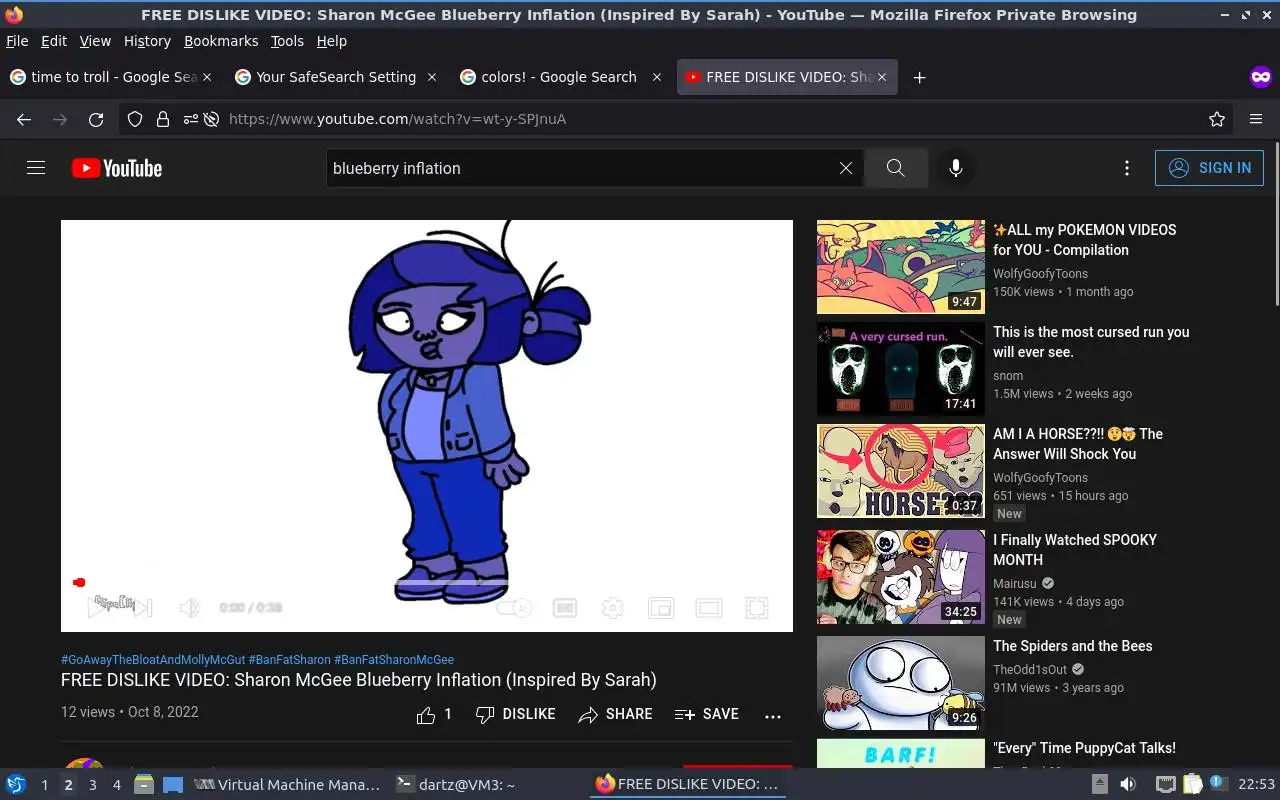The height and width of the screenshot is (800, 1280).
Task: Toggle subtitles/closed captions in player
Action: (x=565, y=607)
